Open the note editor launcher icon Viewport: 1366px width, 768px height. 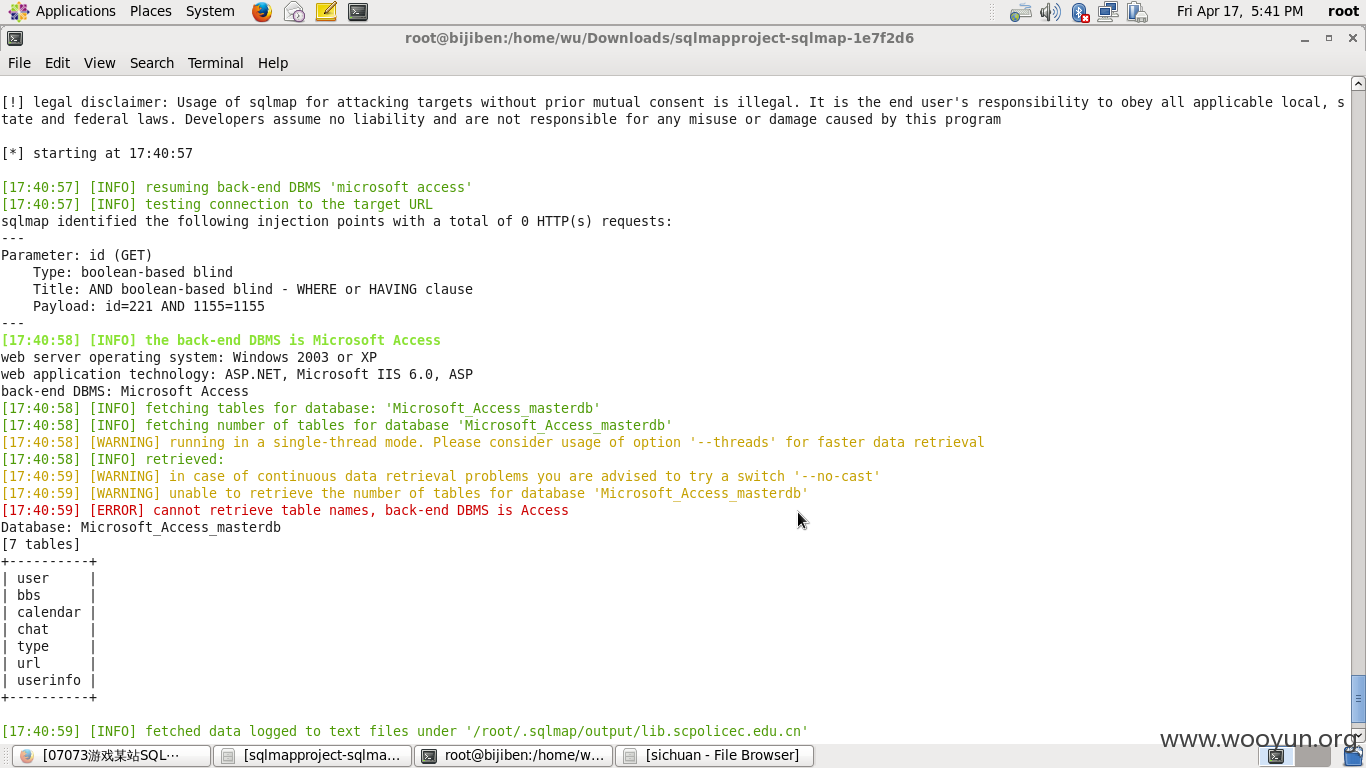(x=326, y=12)
